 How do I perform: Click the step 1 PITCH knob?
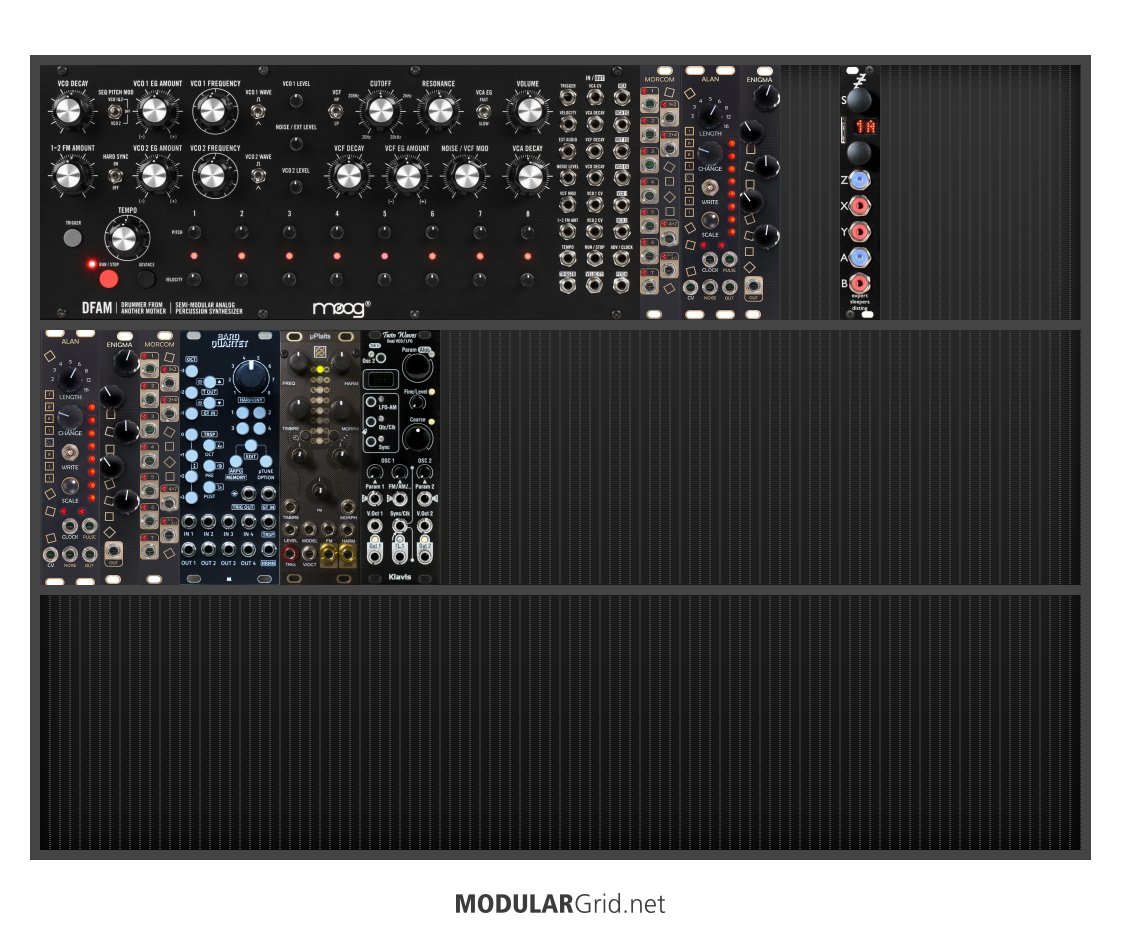[194, 232]
